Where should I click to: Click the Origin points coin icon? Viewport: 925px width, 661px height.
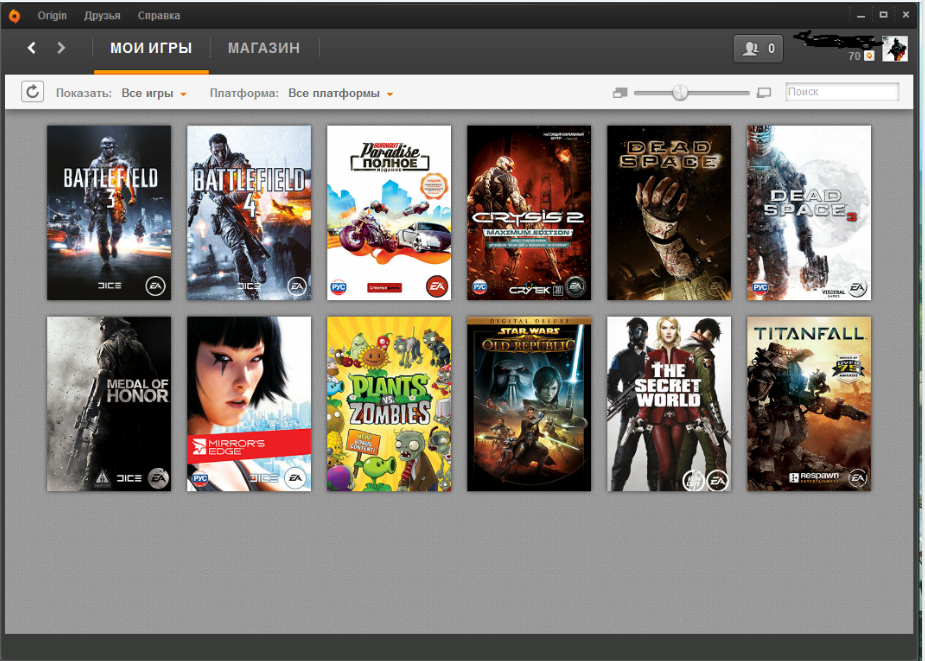pyautogui.click(x=868, y=56)
